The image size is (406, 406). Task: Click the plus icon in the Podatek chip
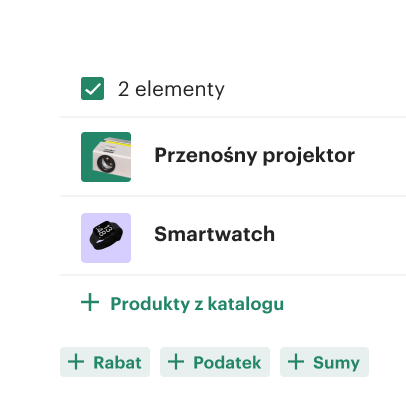[176, 362]
